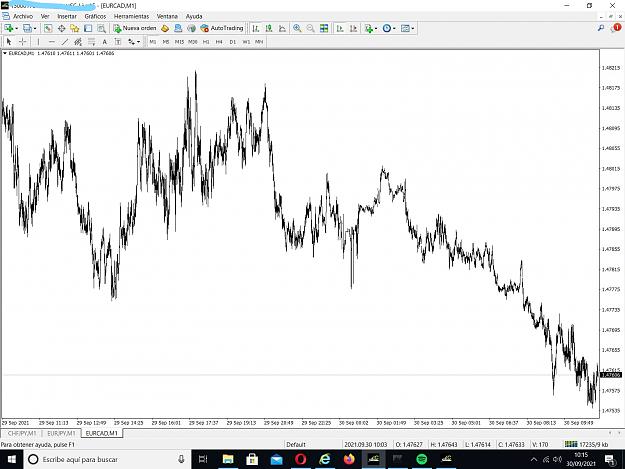This screenshot has height=469, width=625.
Task: Toggle chart auto scroll
Action: (x=340, y=28)
